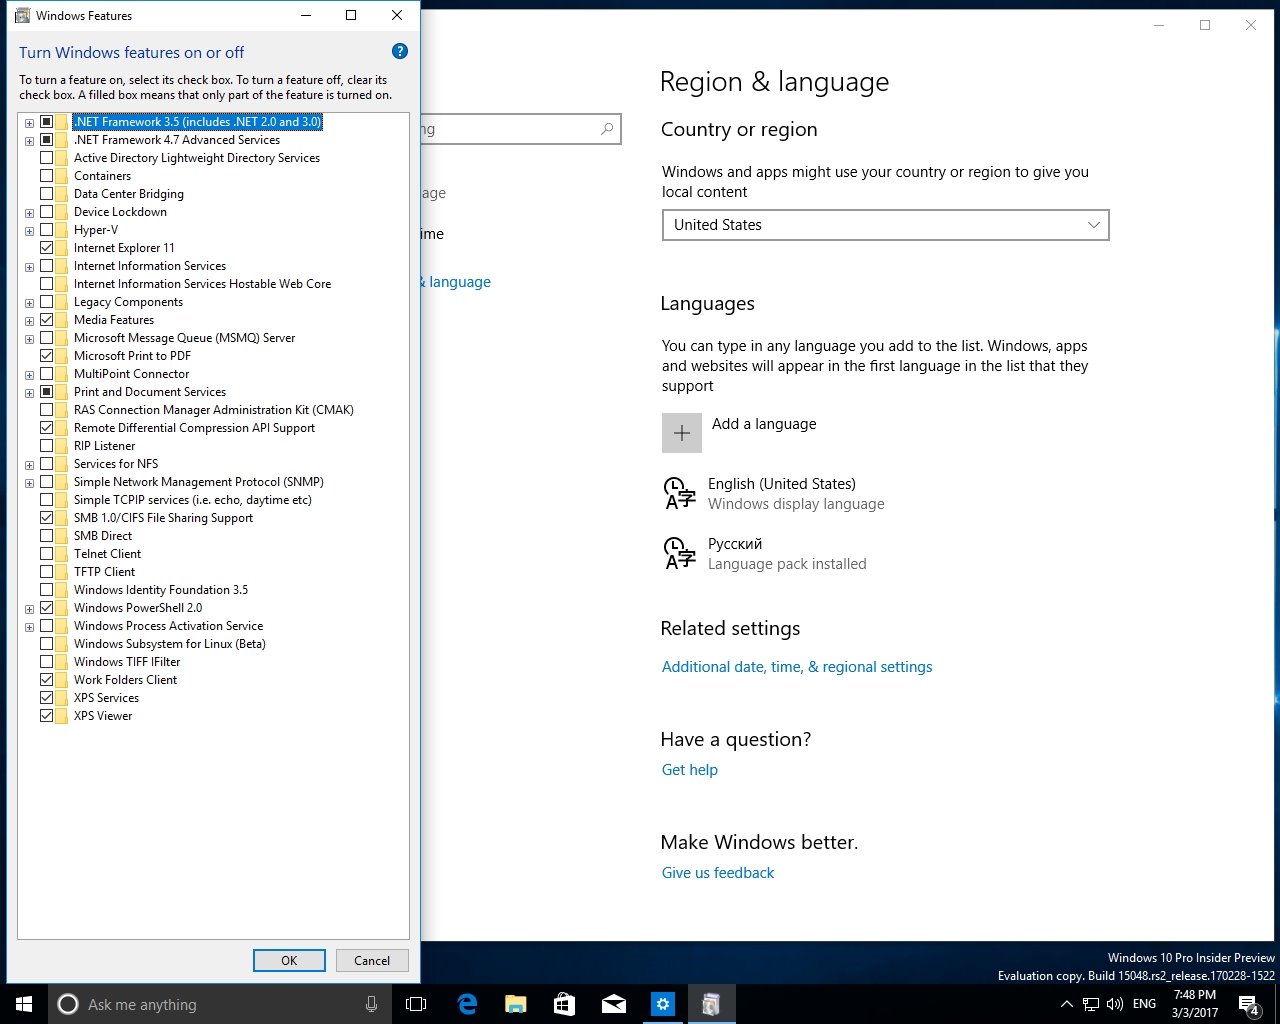The width and height of the screenshot is (1280, 1024).
Task: Click the folder icon beside Hyper-V
Action: click(x=62, y=230)
